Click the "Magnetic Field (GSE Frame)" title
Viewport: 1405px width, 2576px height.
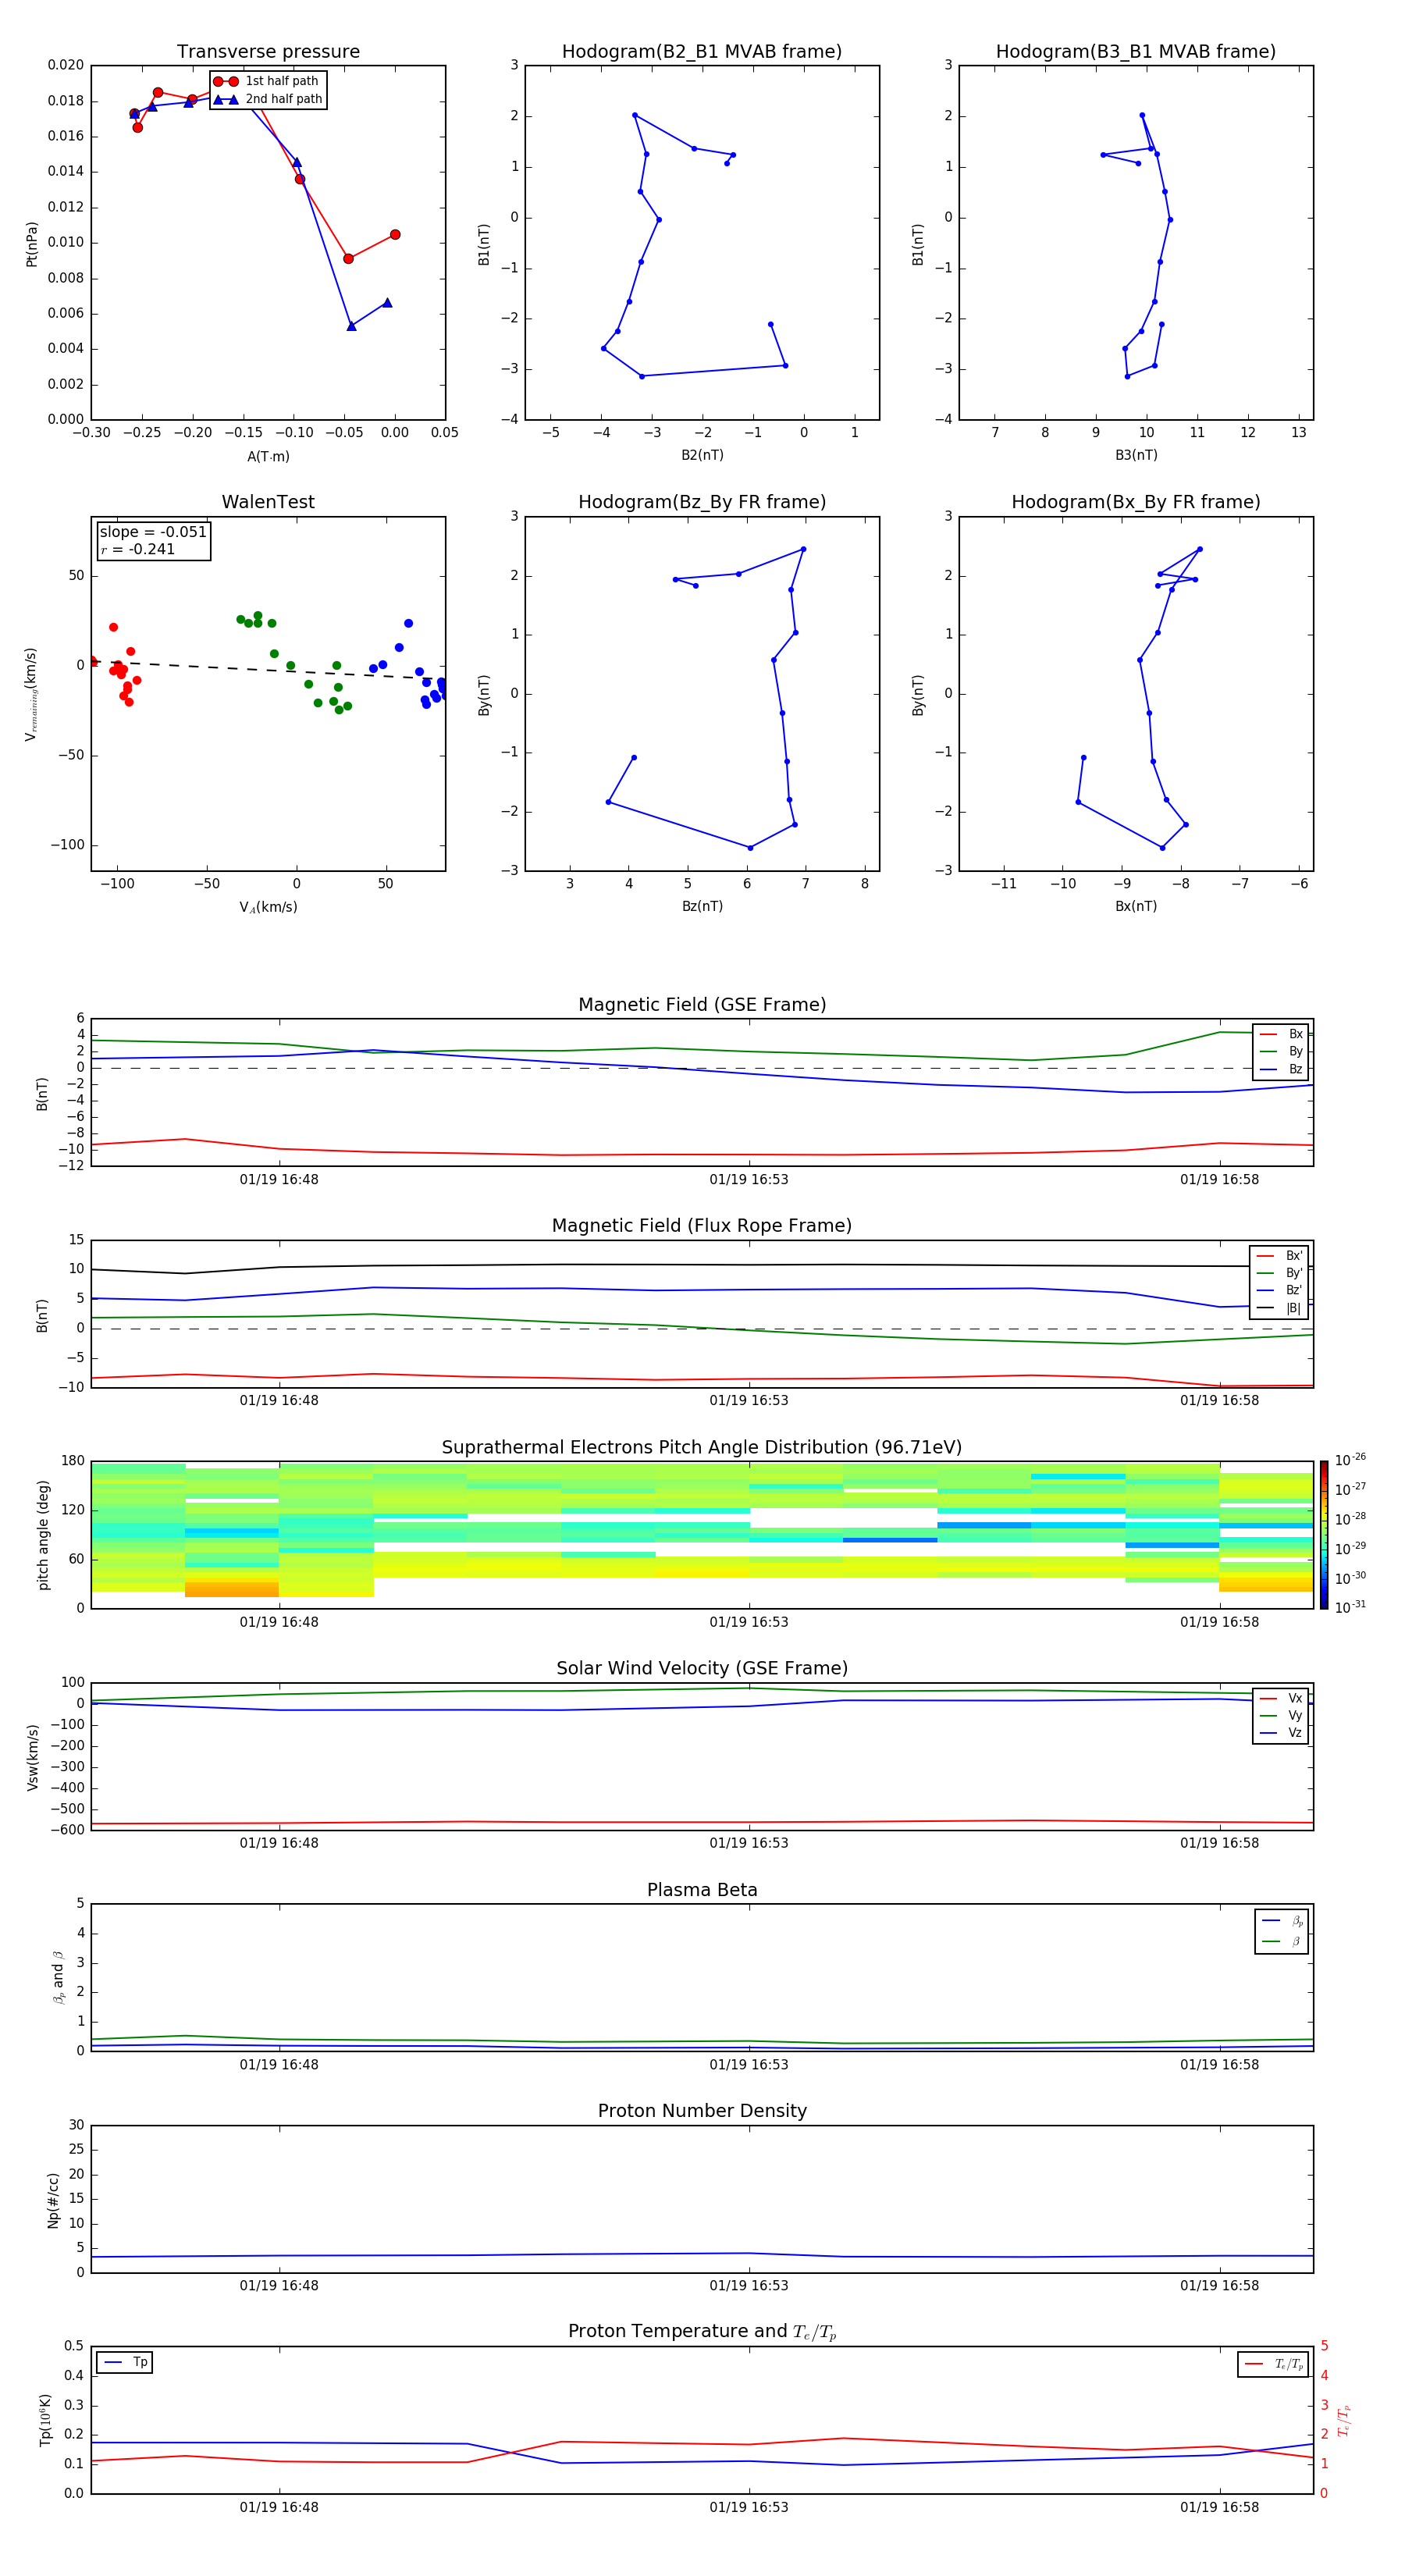[702, 1005]
